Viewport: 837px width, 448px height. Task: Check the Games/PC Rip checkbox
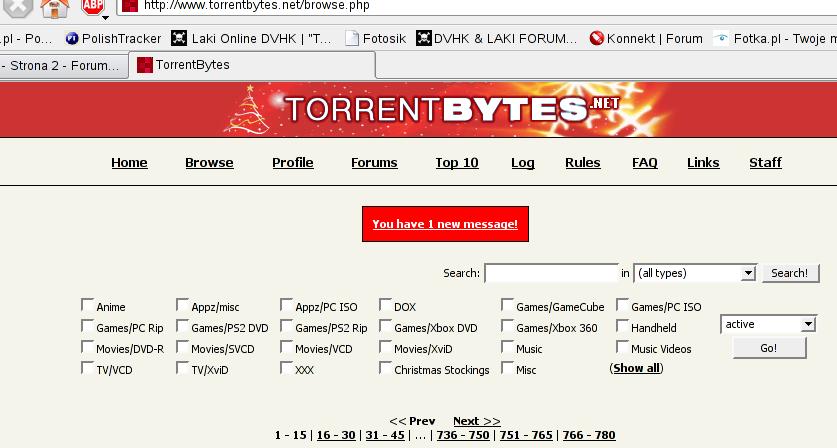[x=87, y=326]
